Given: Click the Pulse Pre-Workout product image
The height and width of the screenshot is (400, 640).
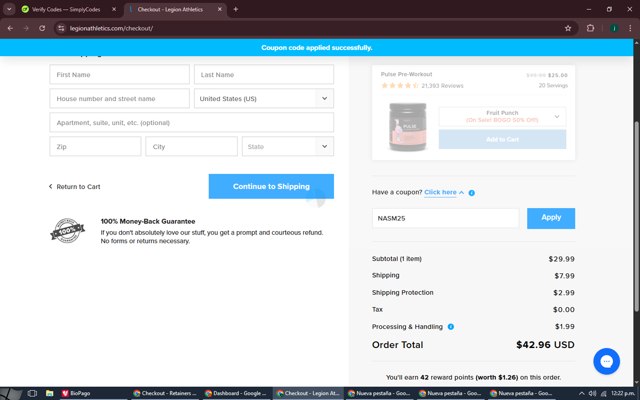Looking at the screenshot, I should (407, 127).
